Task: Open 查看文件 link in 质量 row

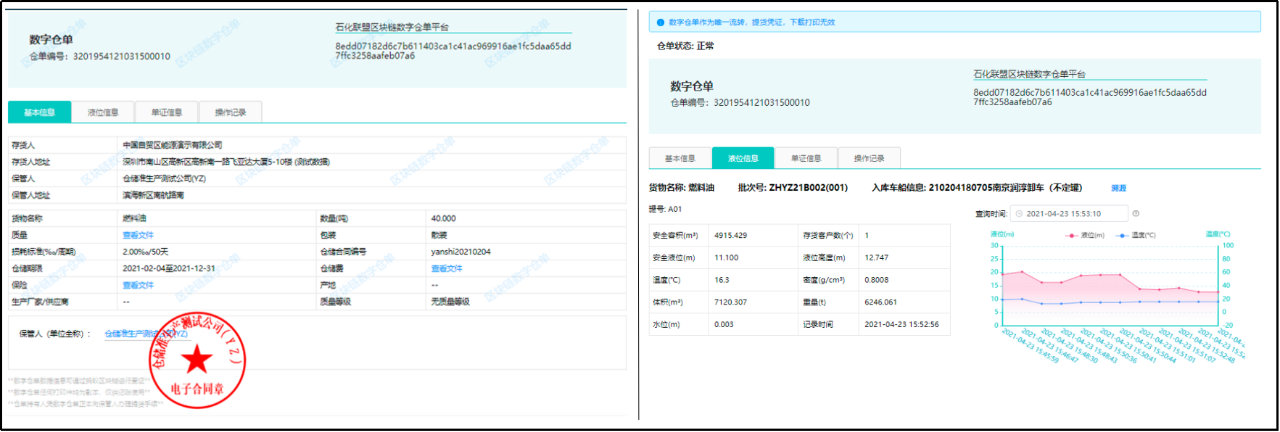Action: pos(138,234)
